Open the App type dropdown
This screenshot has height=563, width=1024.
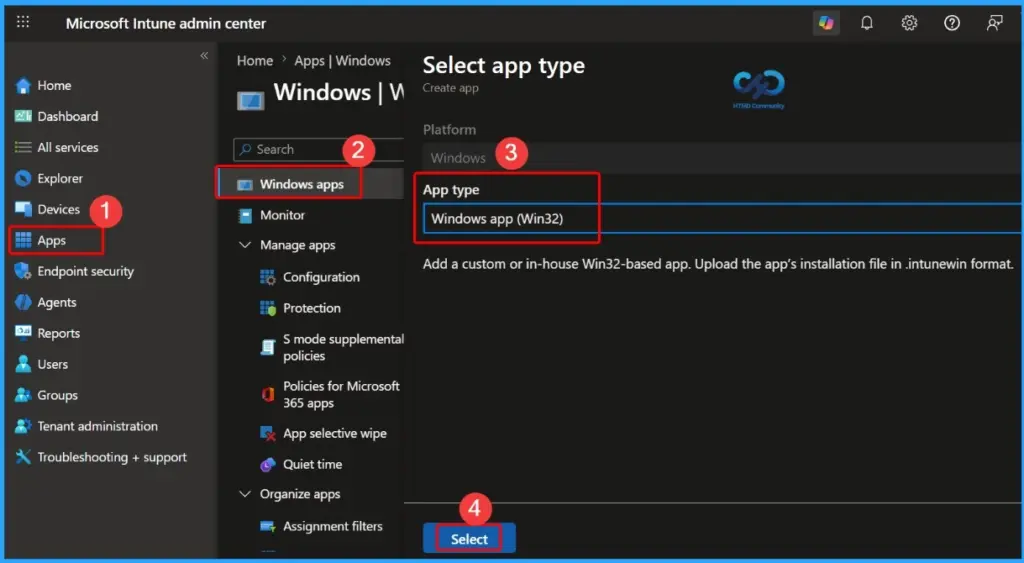click(x=723, y=219)
